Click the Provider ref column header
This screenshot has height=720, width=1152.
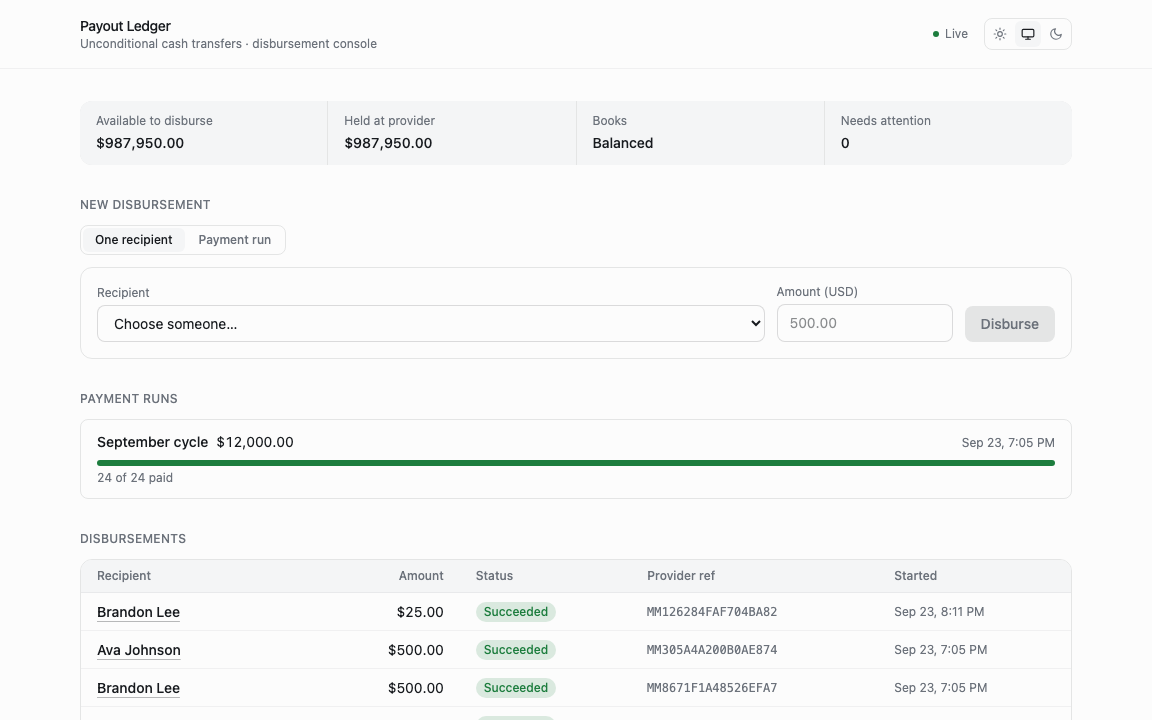click(680, 576)
